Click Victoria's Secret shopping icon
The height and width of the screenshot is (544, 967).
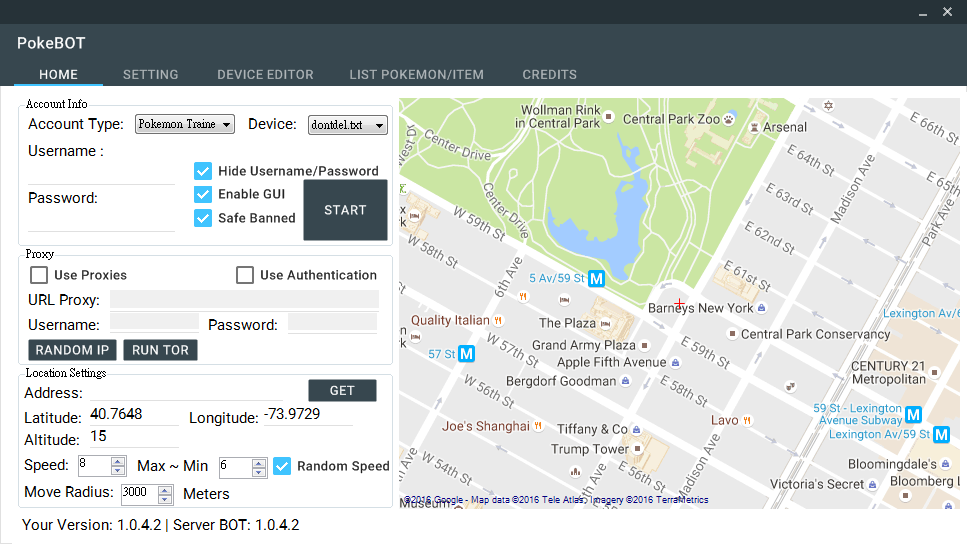coord(873,485)
